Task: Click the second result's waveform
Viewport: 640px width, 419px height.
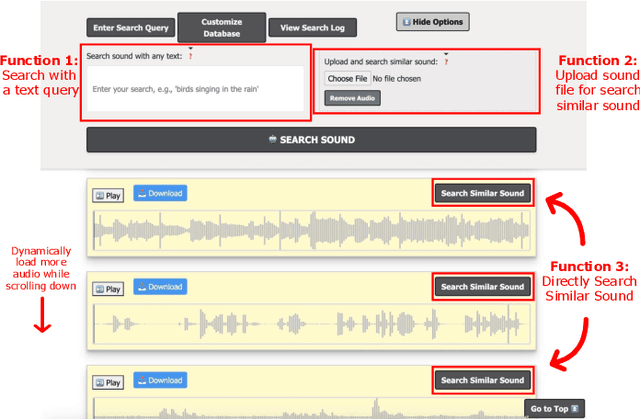Action: coord(312,324)
